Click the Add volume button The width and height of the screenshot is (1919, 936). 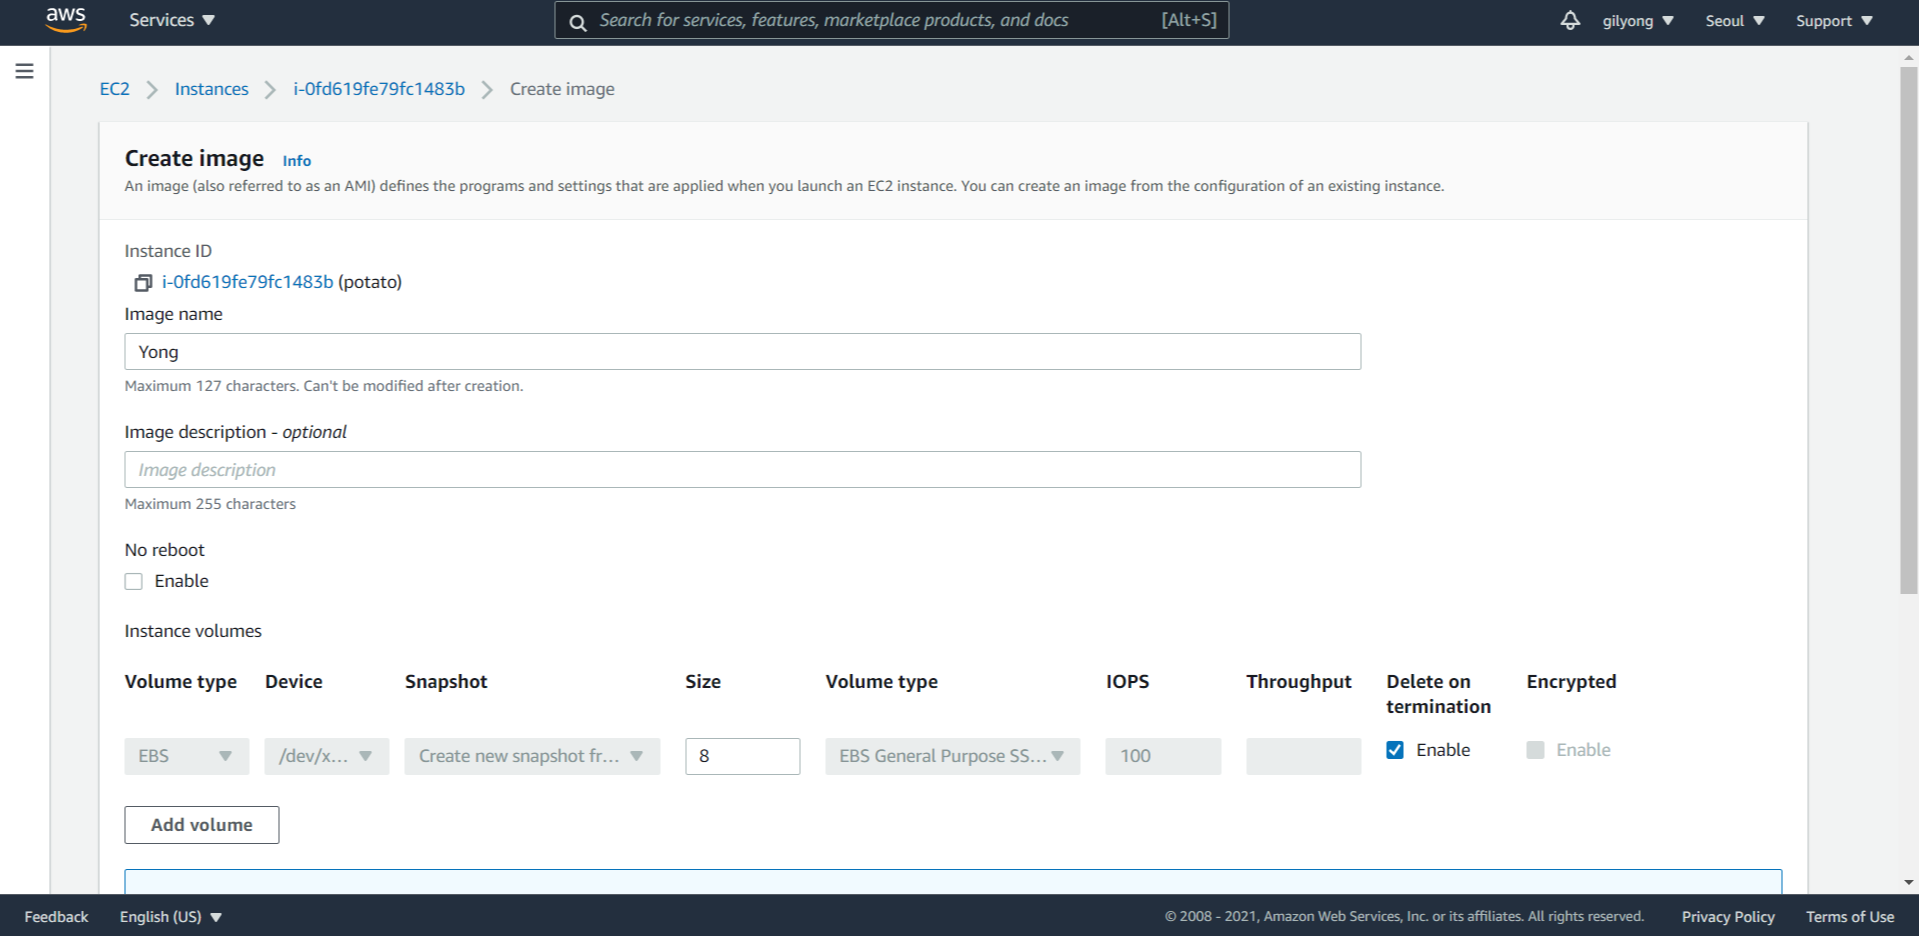(202, 825)
